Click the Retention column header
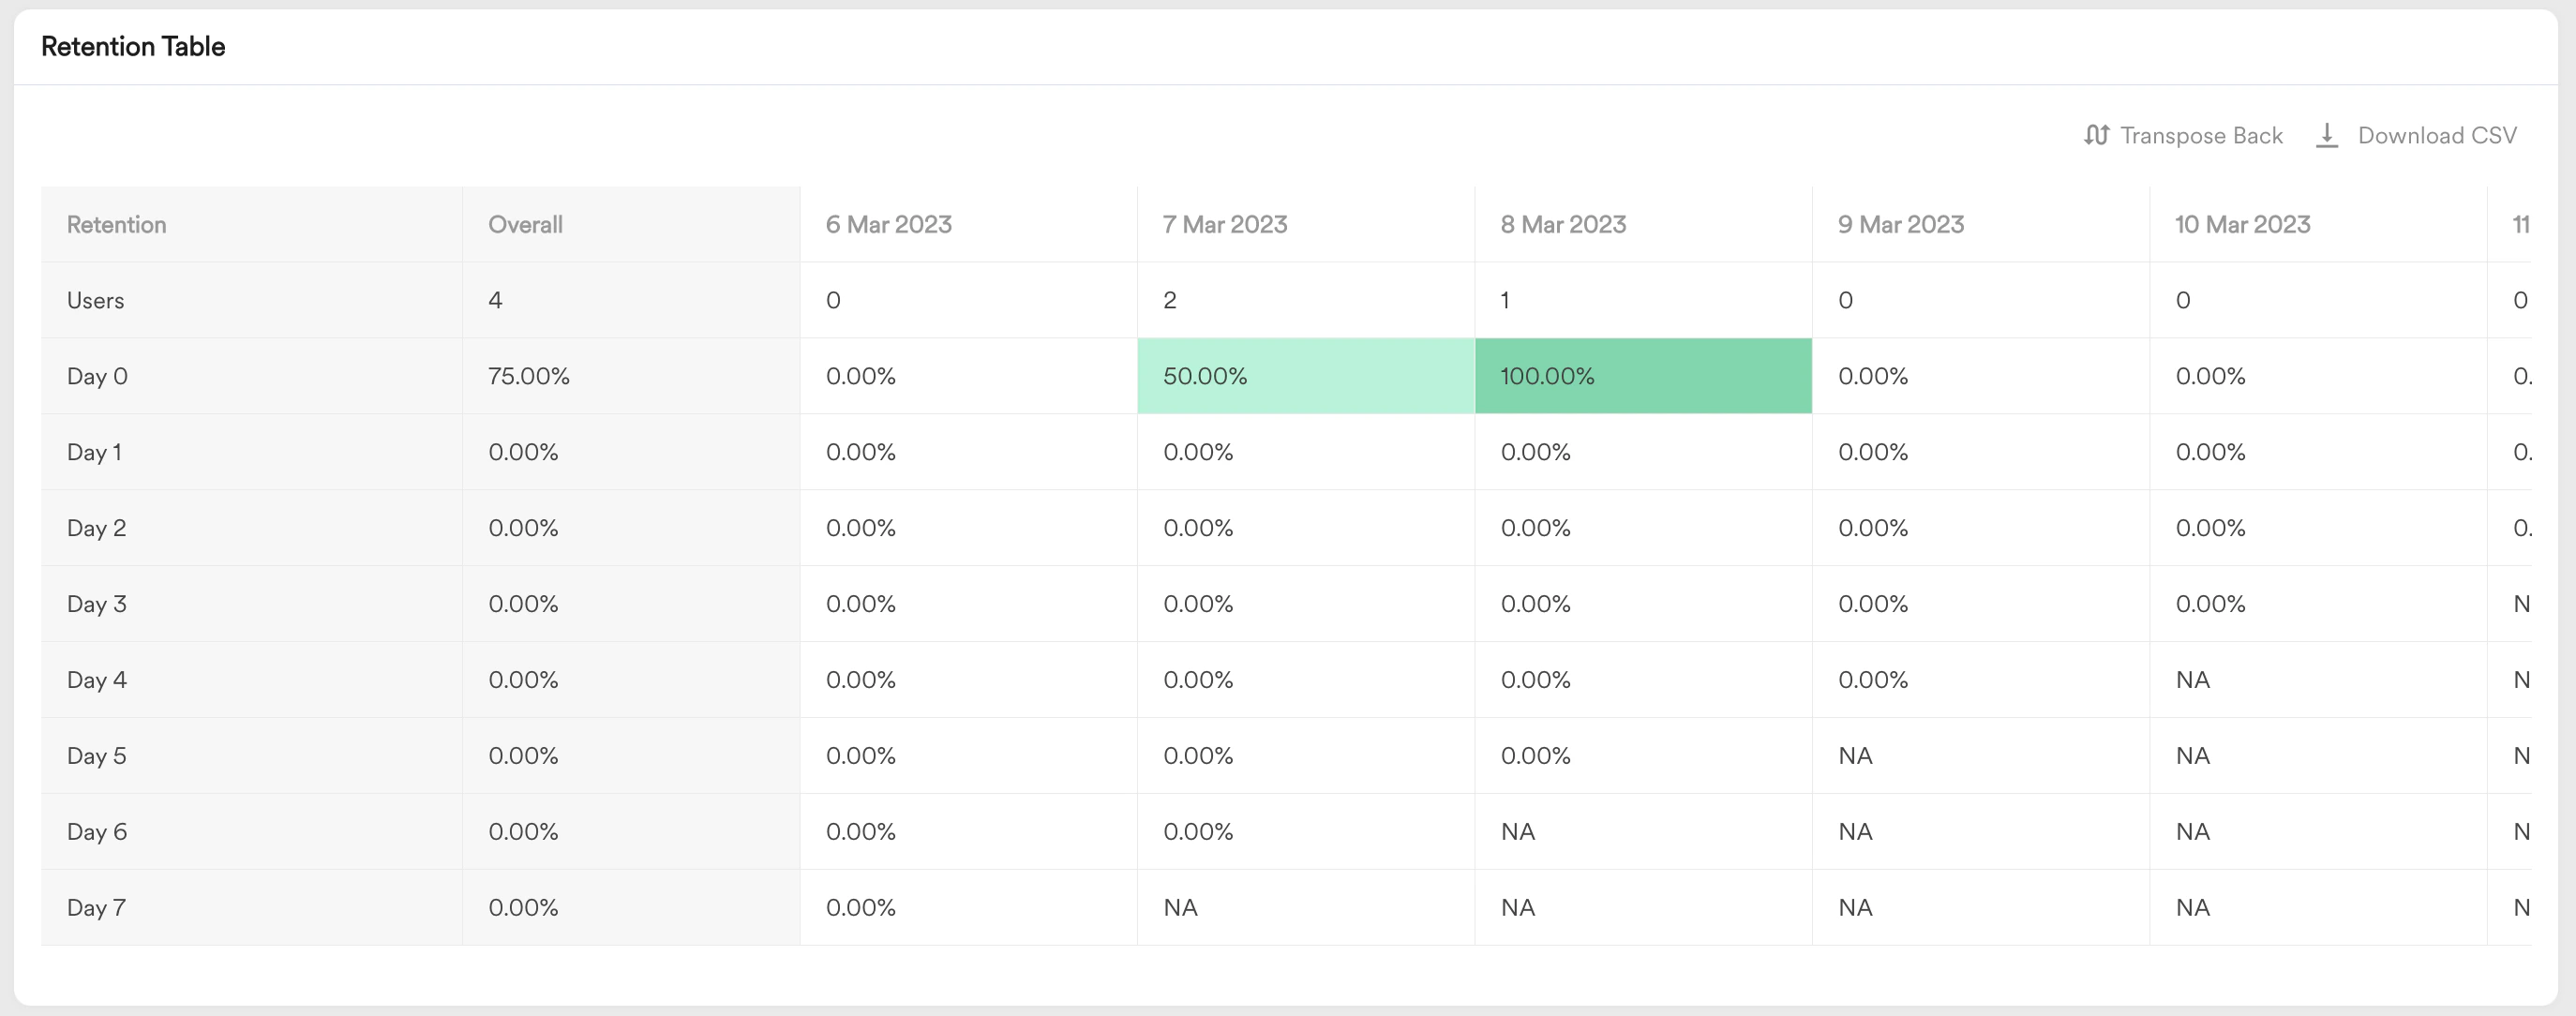 [116, 224]
